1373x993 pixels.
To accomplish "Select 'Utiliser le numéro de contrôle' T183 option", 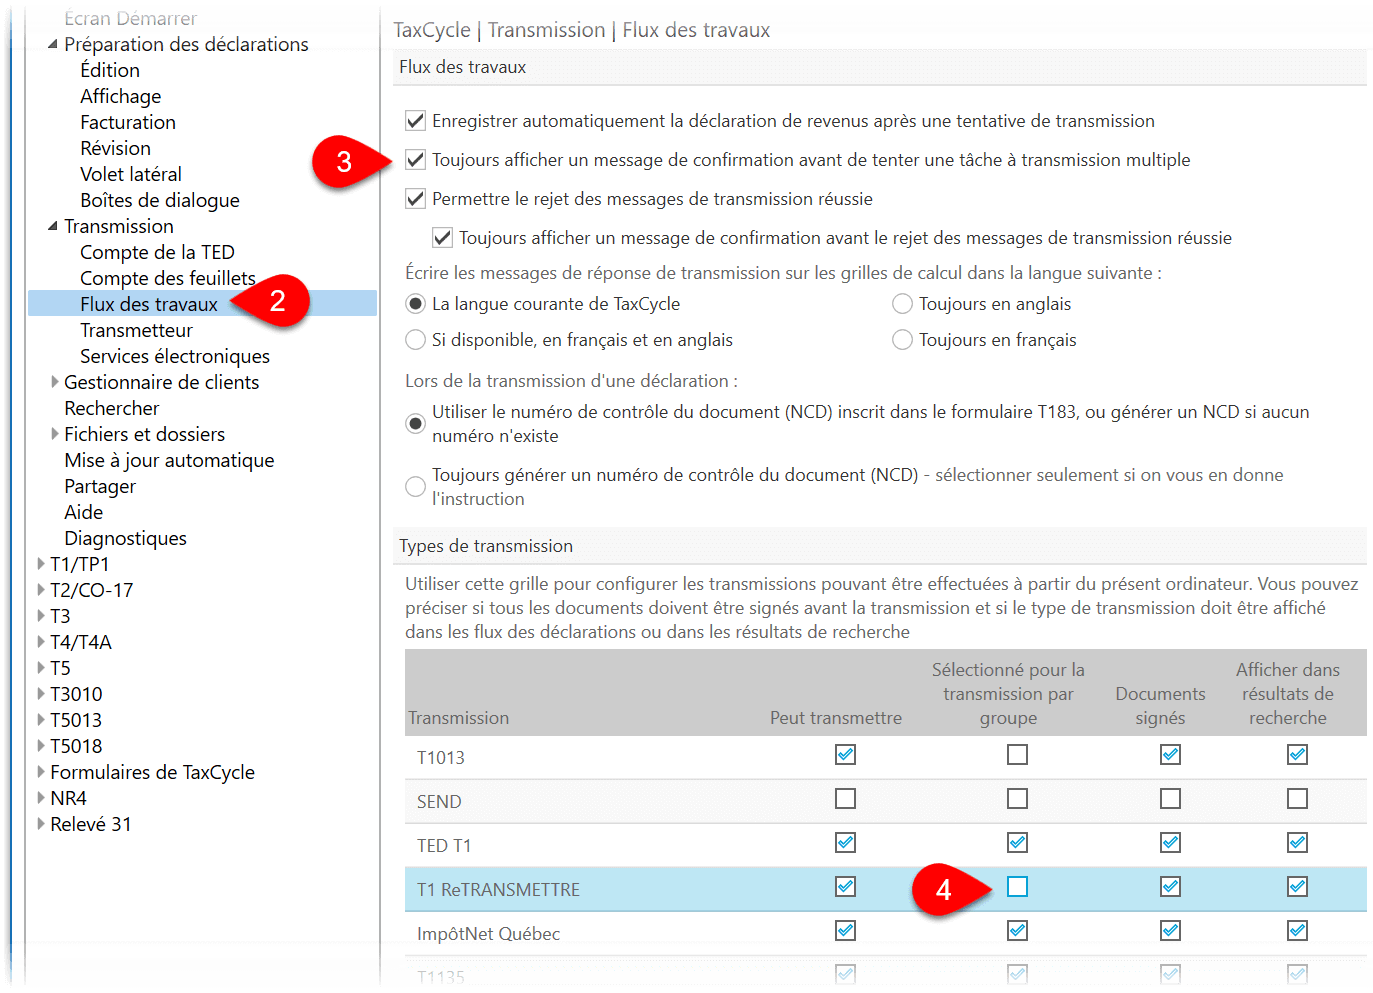I will 415,424.
